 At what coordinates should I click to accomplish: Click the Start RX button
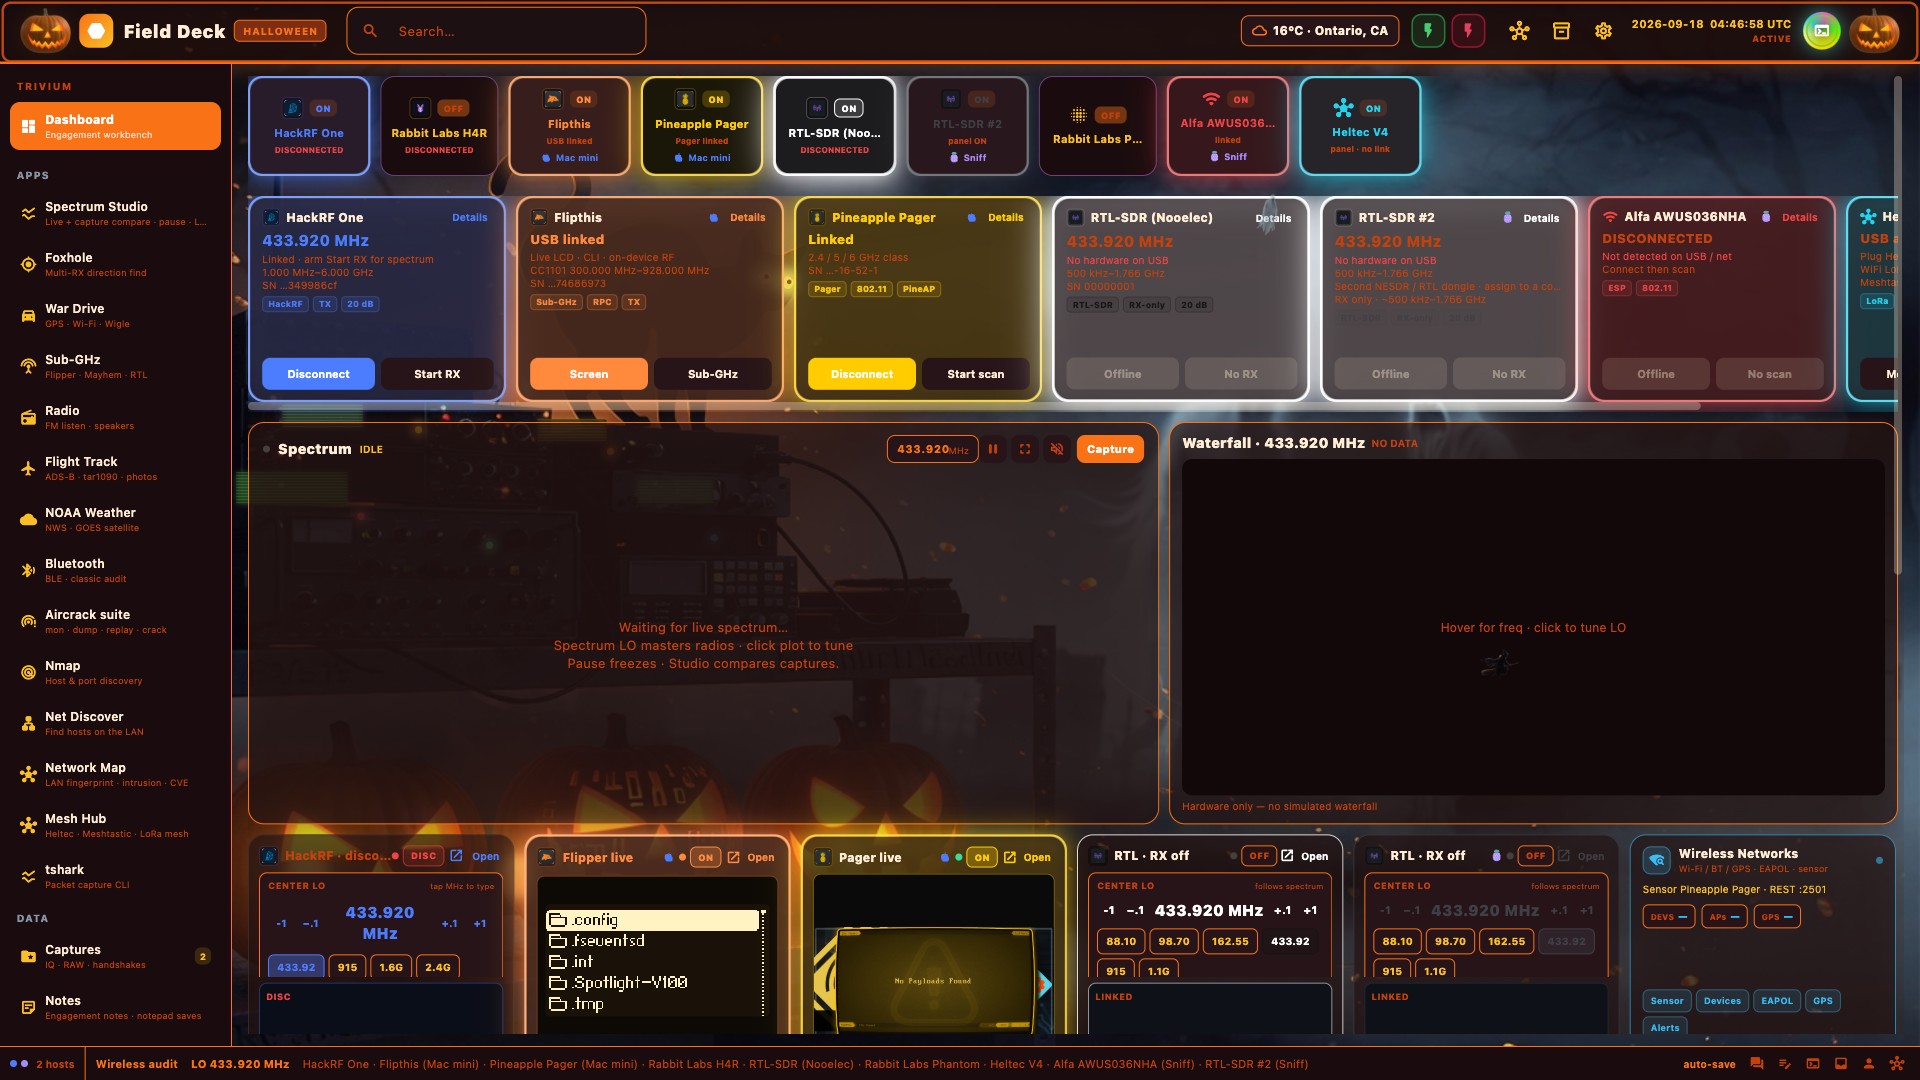pyautogui.click(x=437, y=374)
